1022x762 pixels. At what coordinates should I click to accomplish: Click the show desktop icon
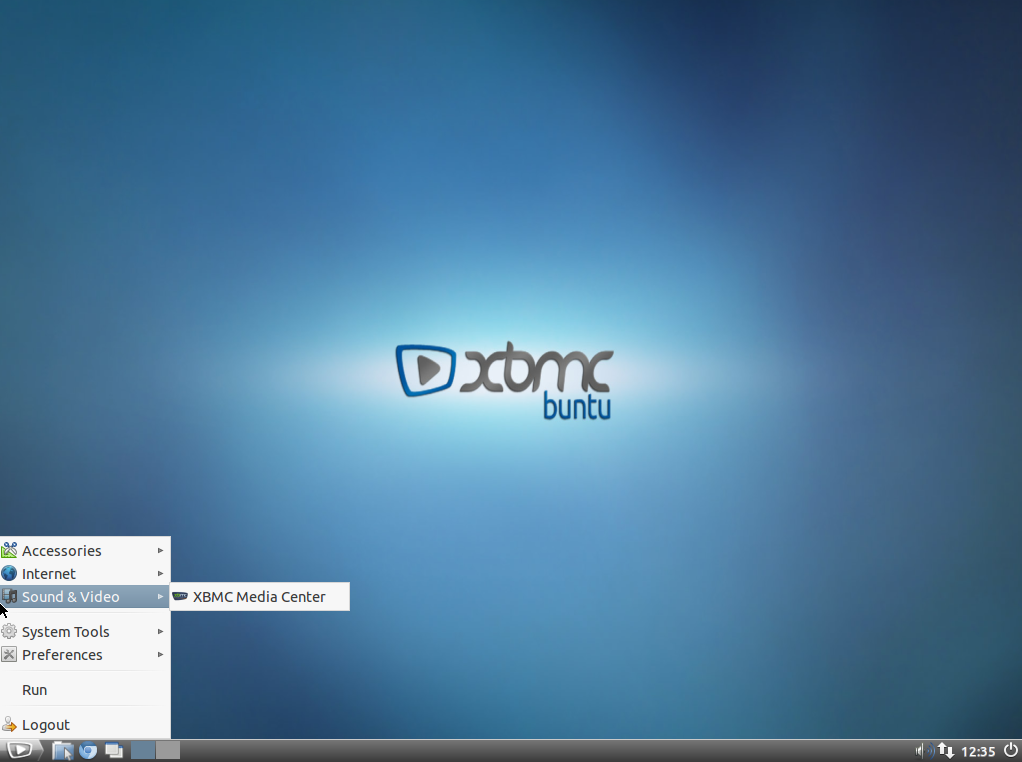113,749
